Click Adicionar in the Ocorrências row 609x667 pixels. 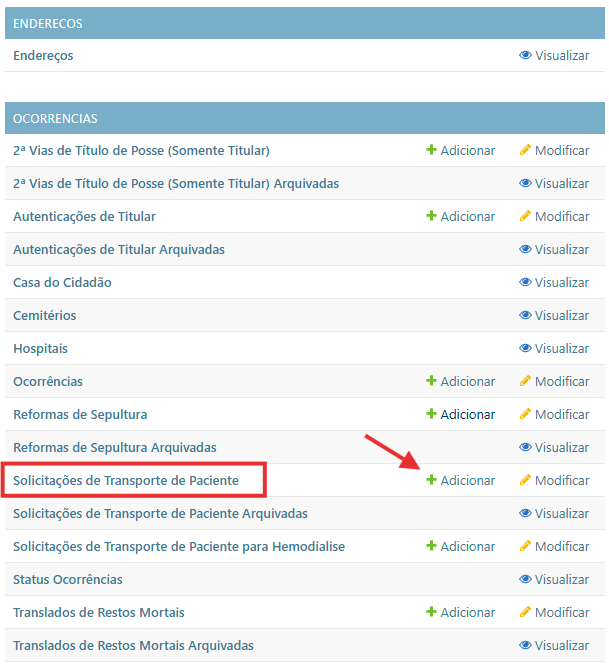(x=467, y=381)
